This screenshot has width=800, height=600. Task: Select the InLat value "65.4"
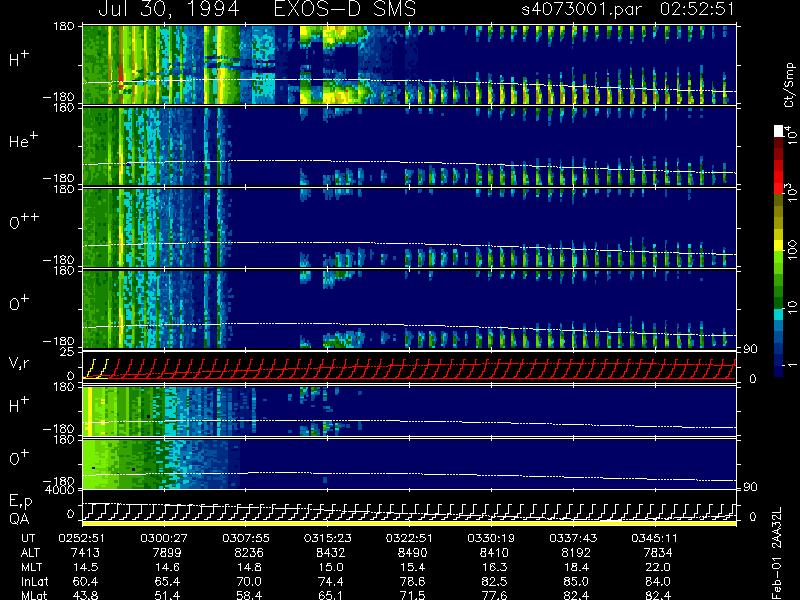(167, 581)
